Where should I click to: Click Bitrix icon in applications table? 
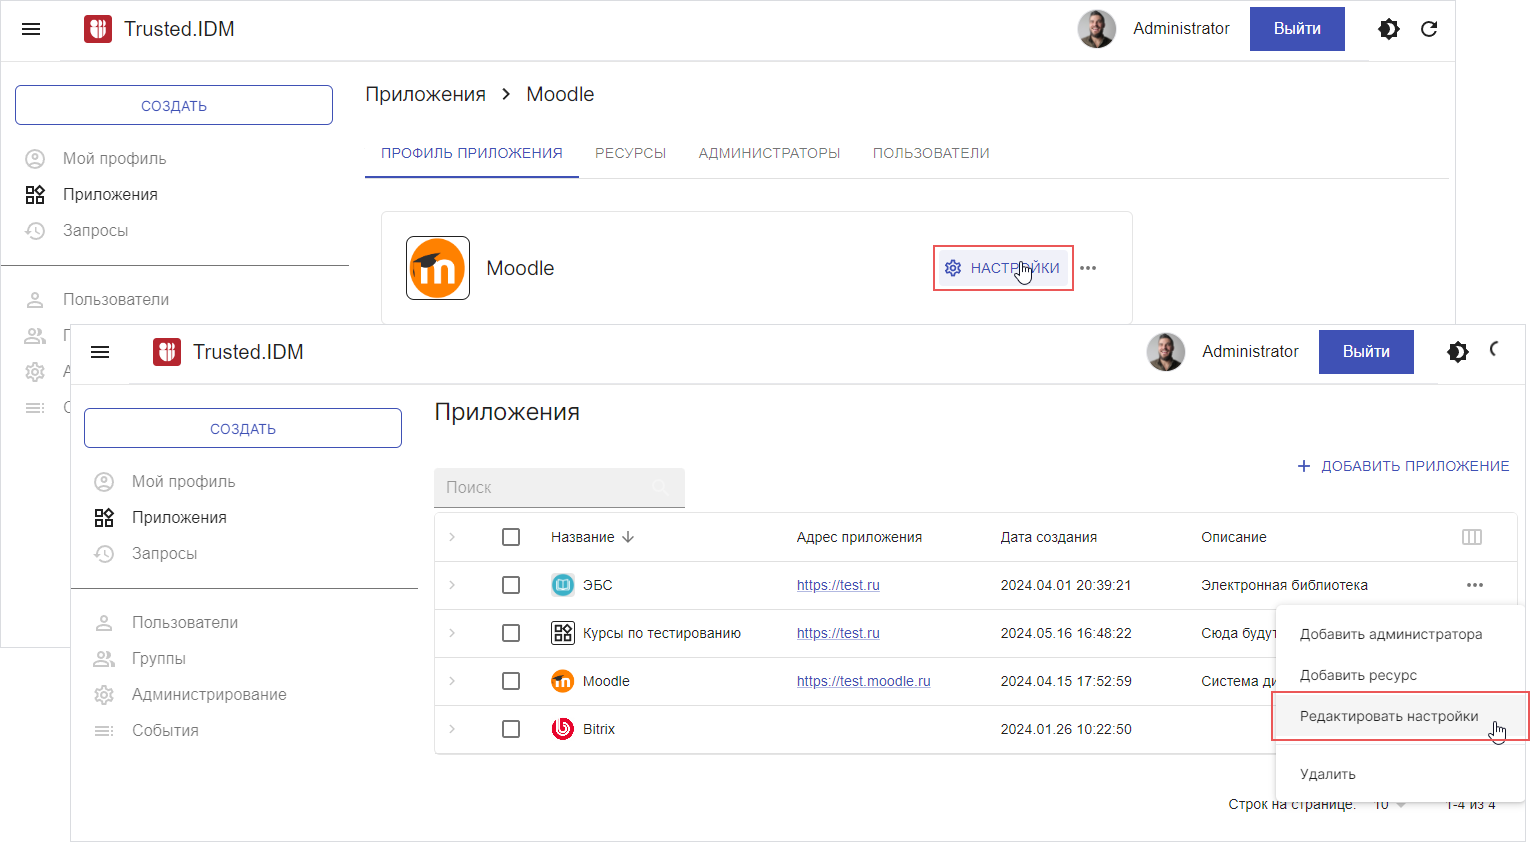coord(563,729)
